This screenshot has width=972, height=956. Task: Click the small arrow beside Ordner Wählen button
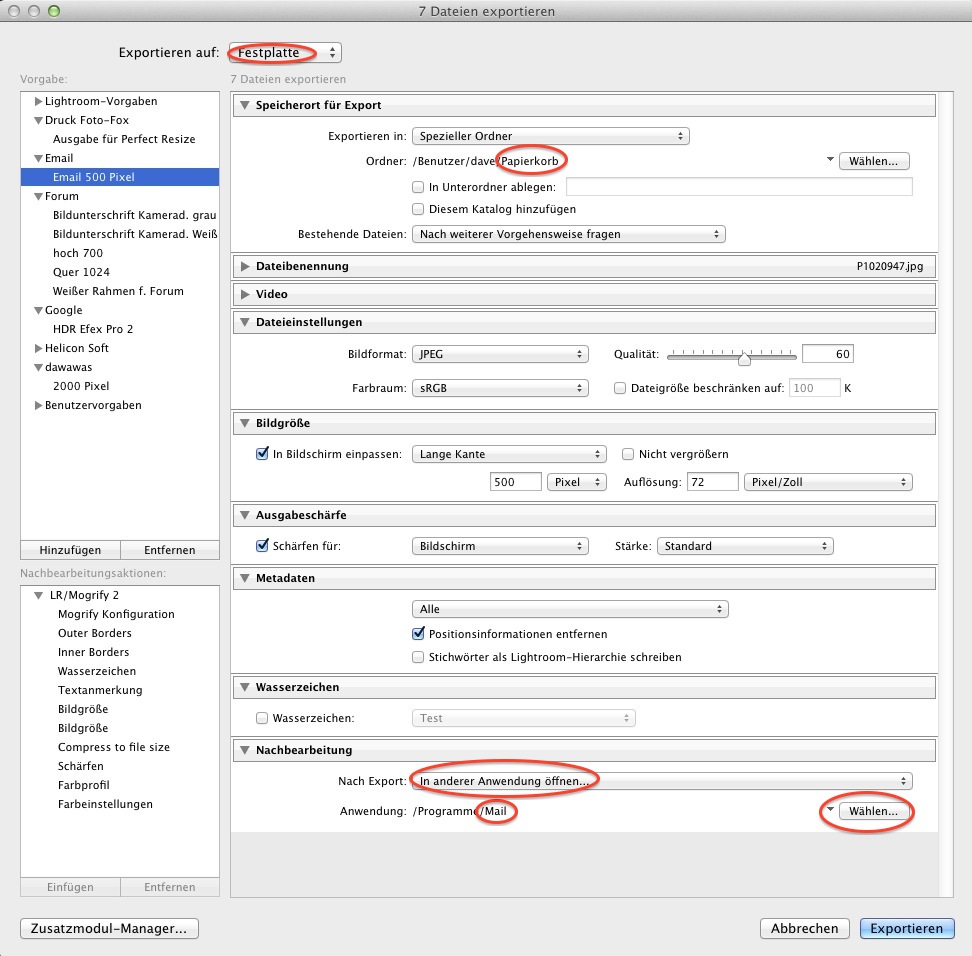click(x=829, y=161)
